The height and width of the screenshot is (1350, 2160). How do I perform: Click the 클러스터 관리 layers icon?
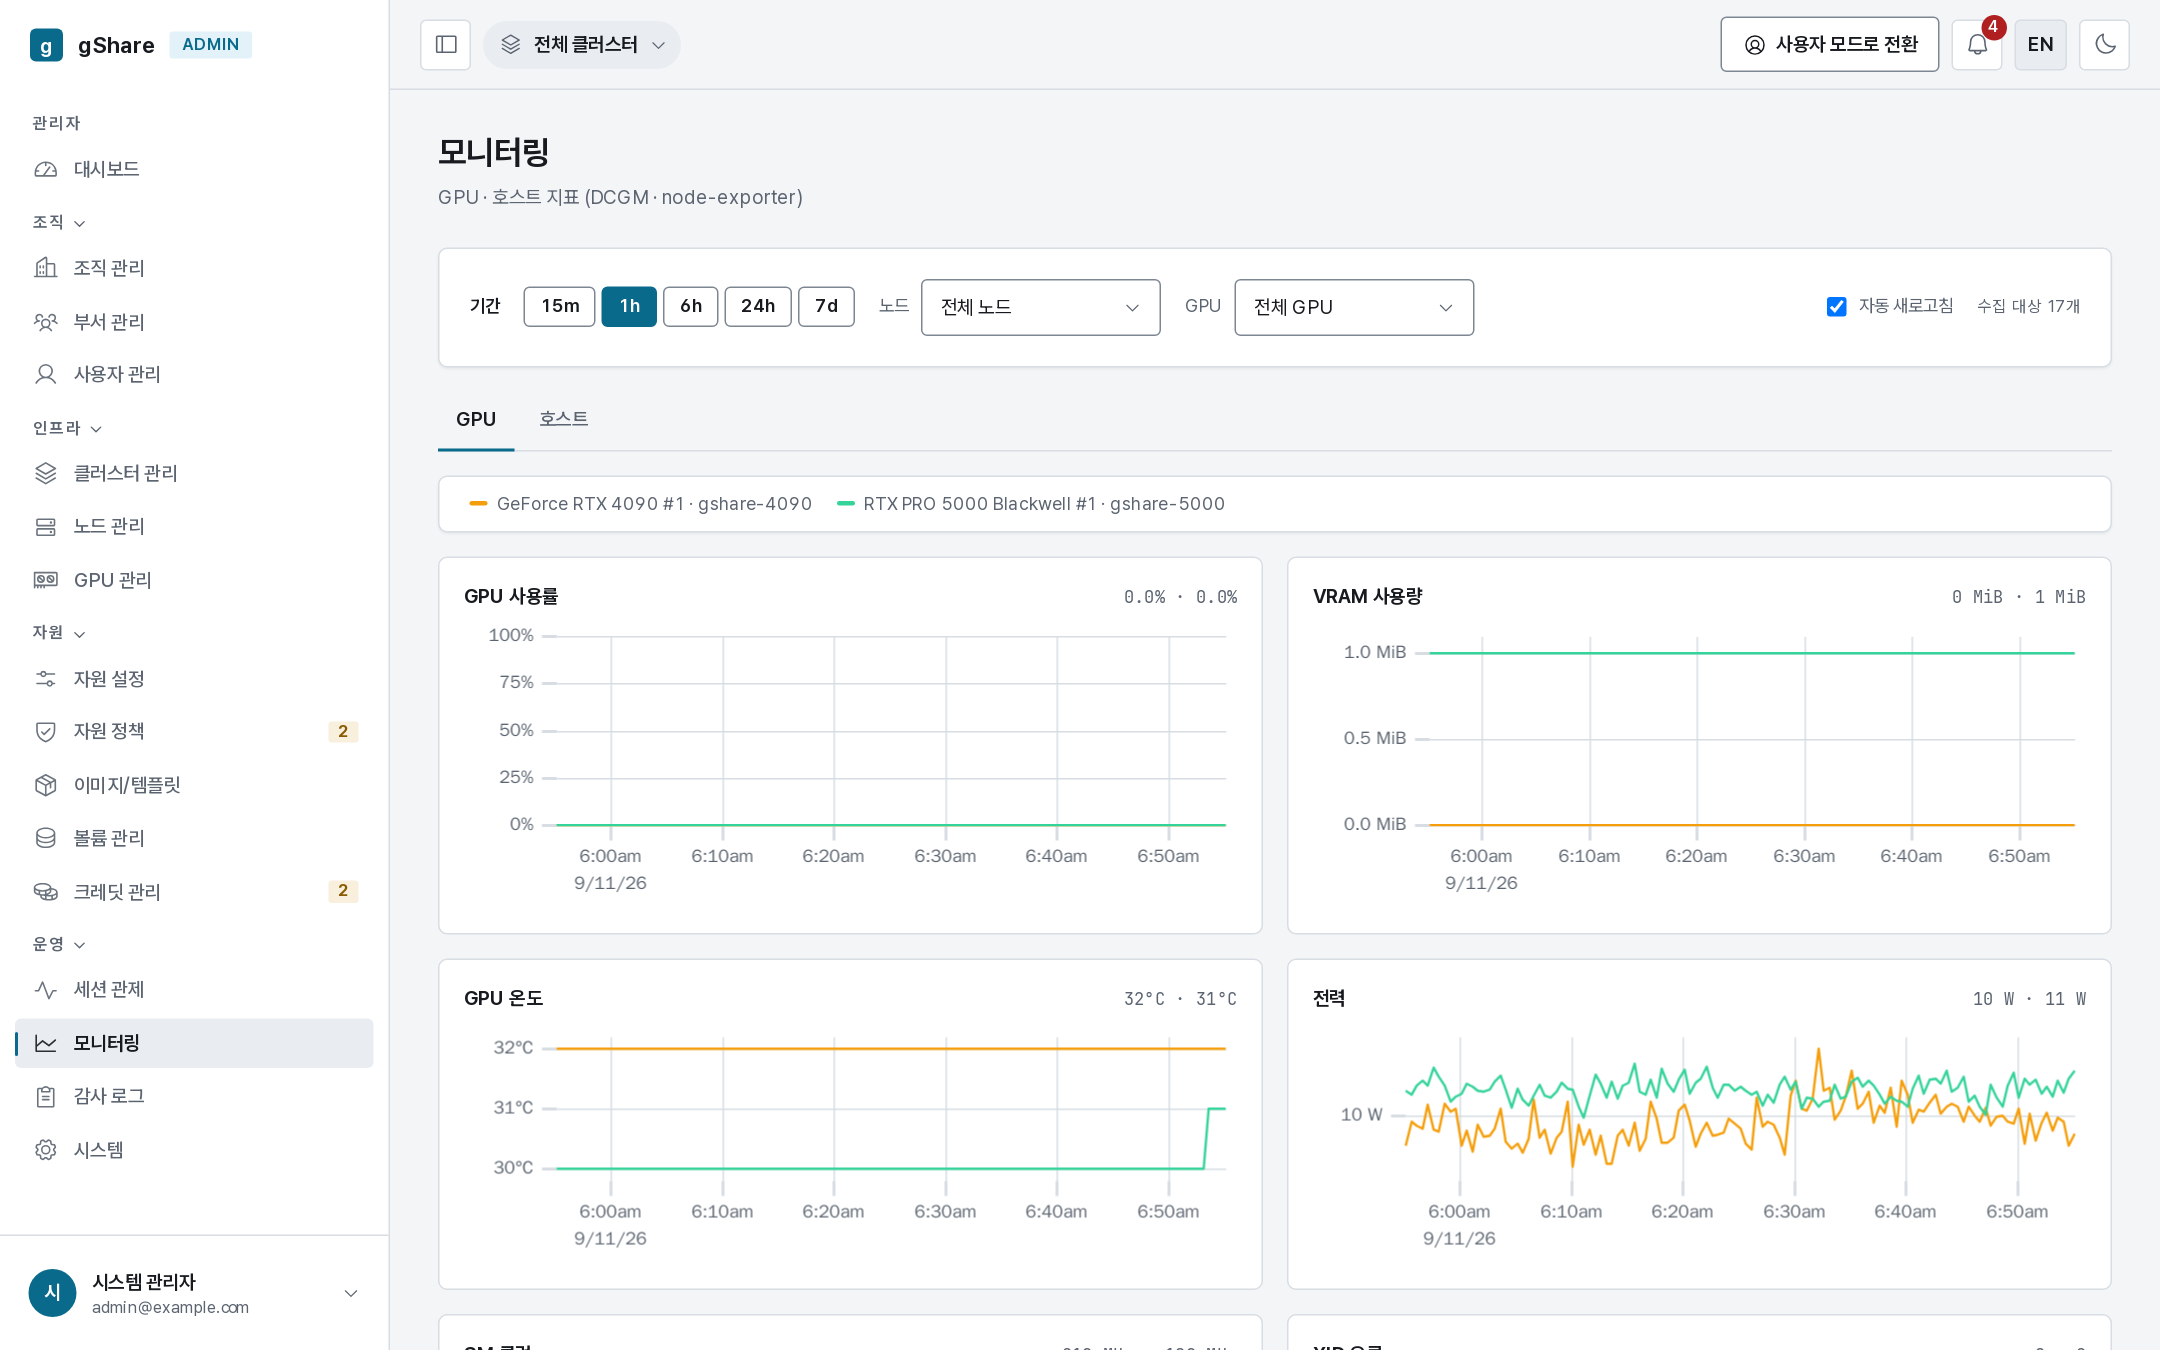46,473
